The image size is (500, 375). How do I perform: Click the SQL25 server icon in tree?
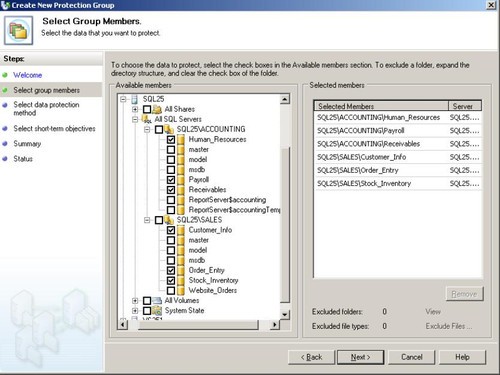click(x=134, y=99)
